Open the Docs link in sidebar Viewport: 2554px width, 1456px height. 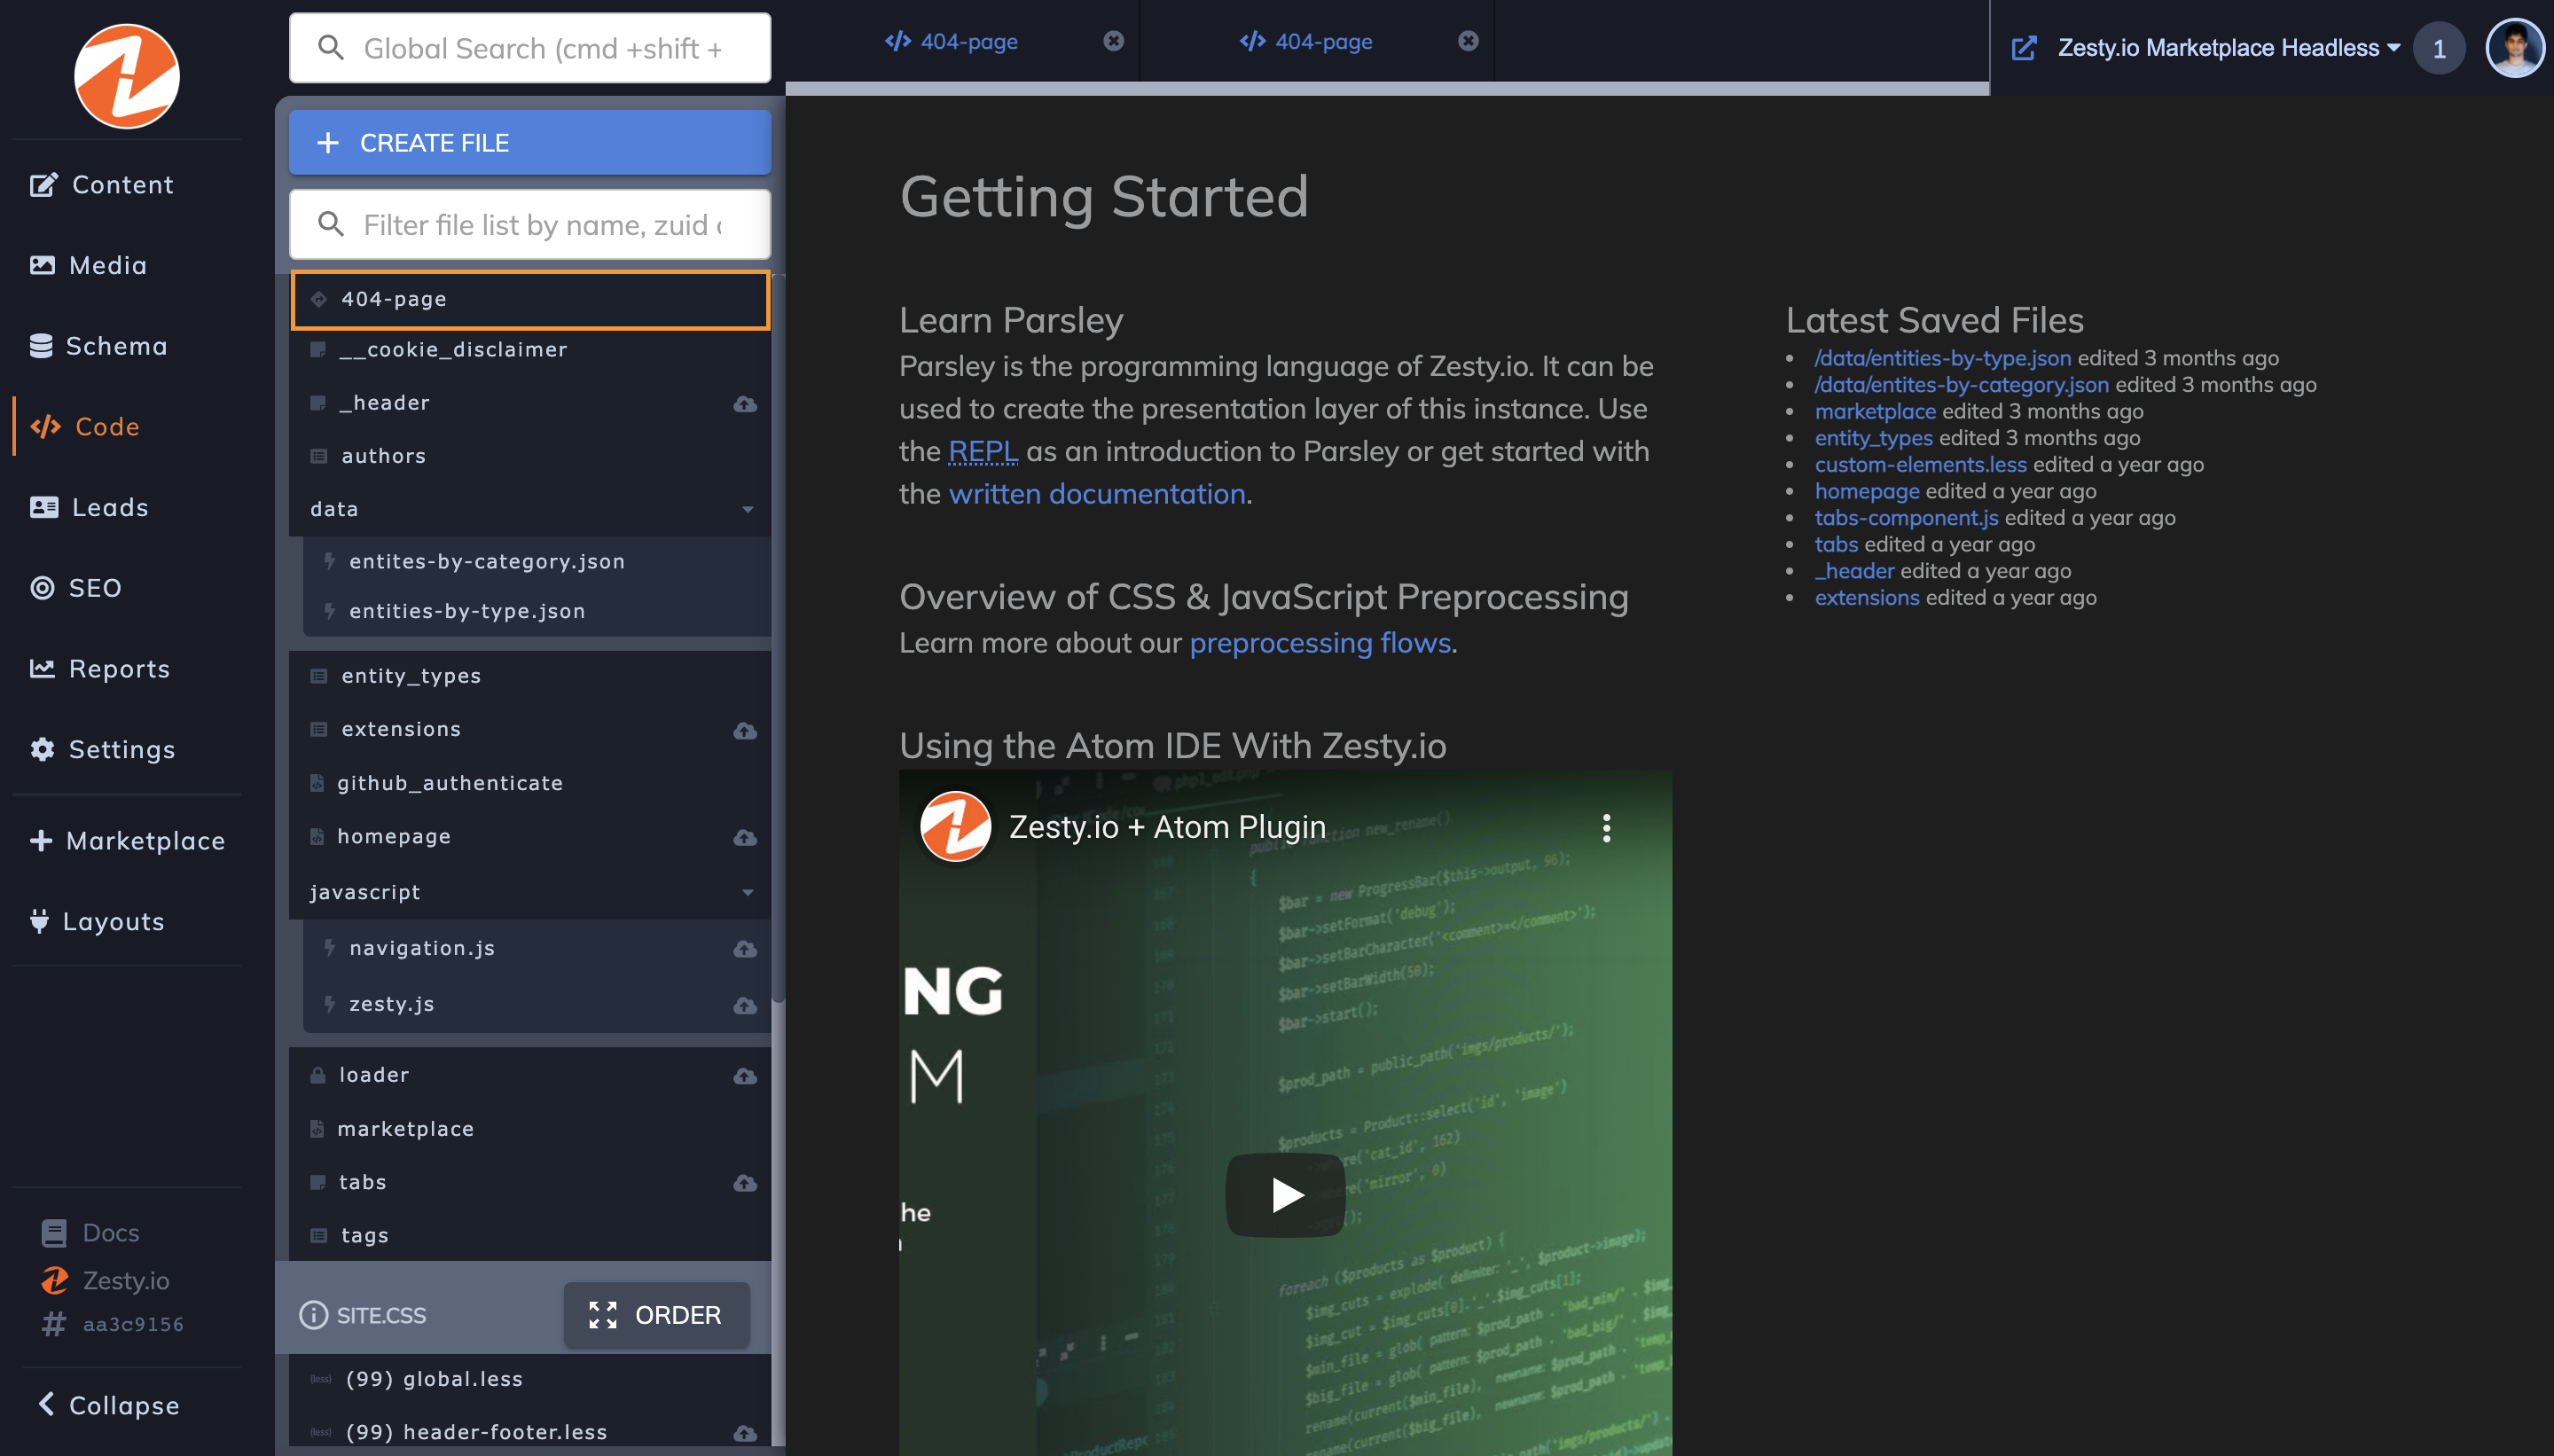(x=90, y=1233)
